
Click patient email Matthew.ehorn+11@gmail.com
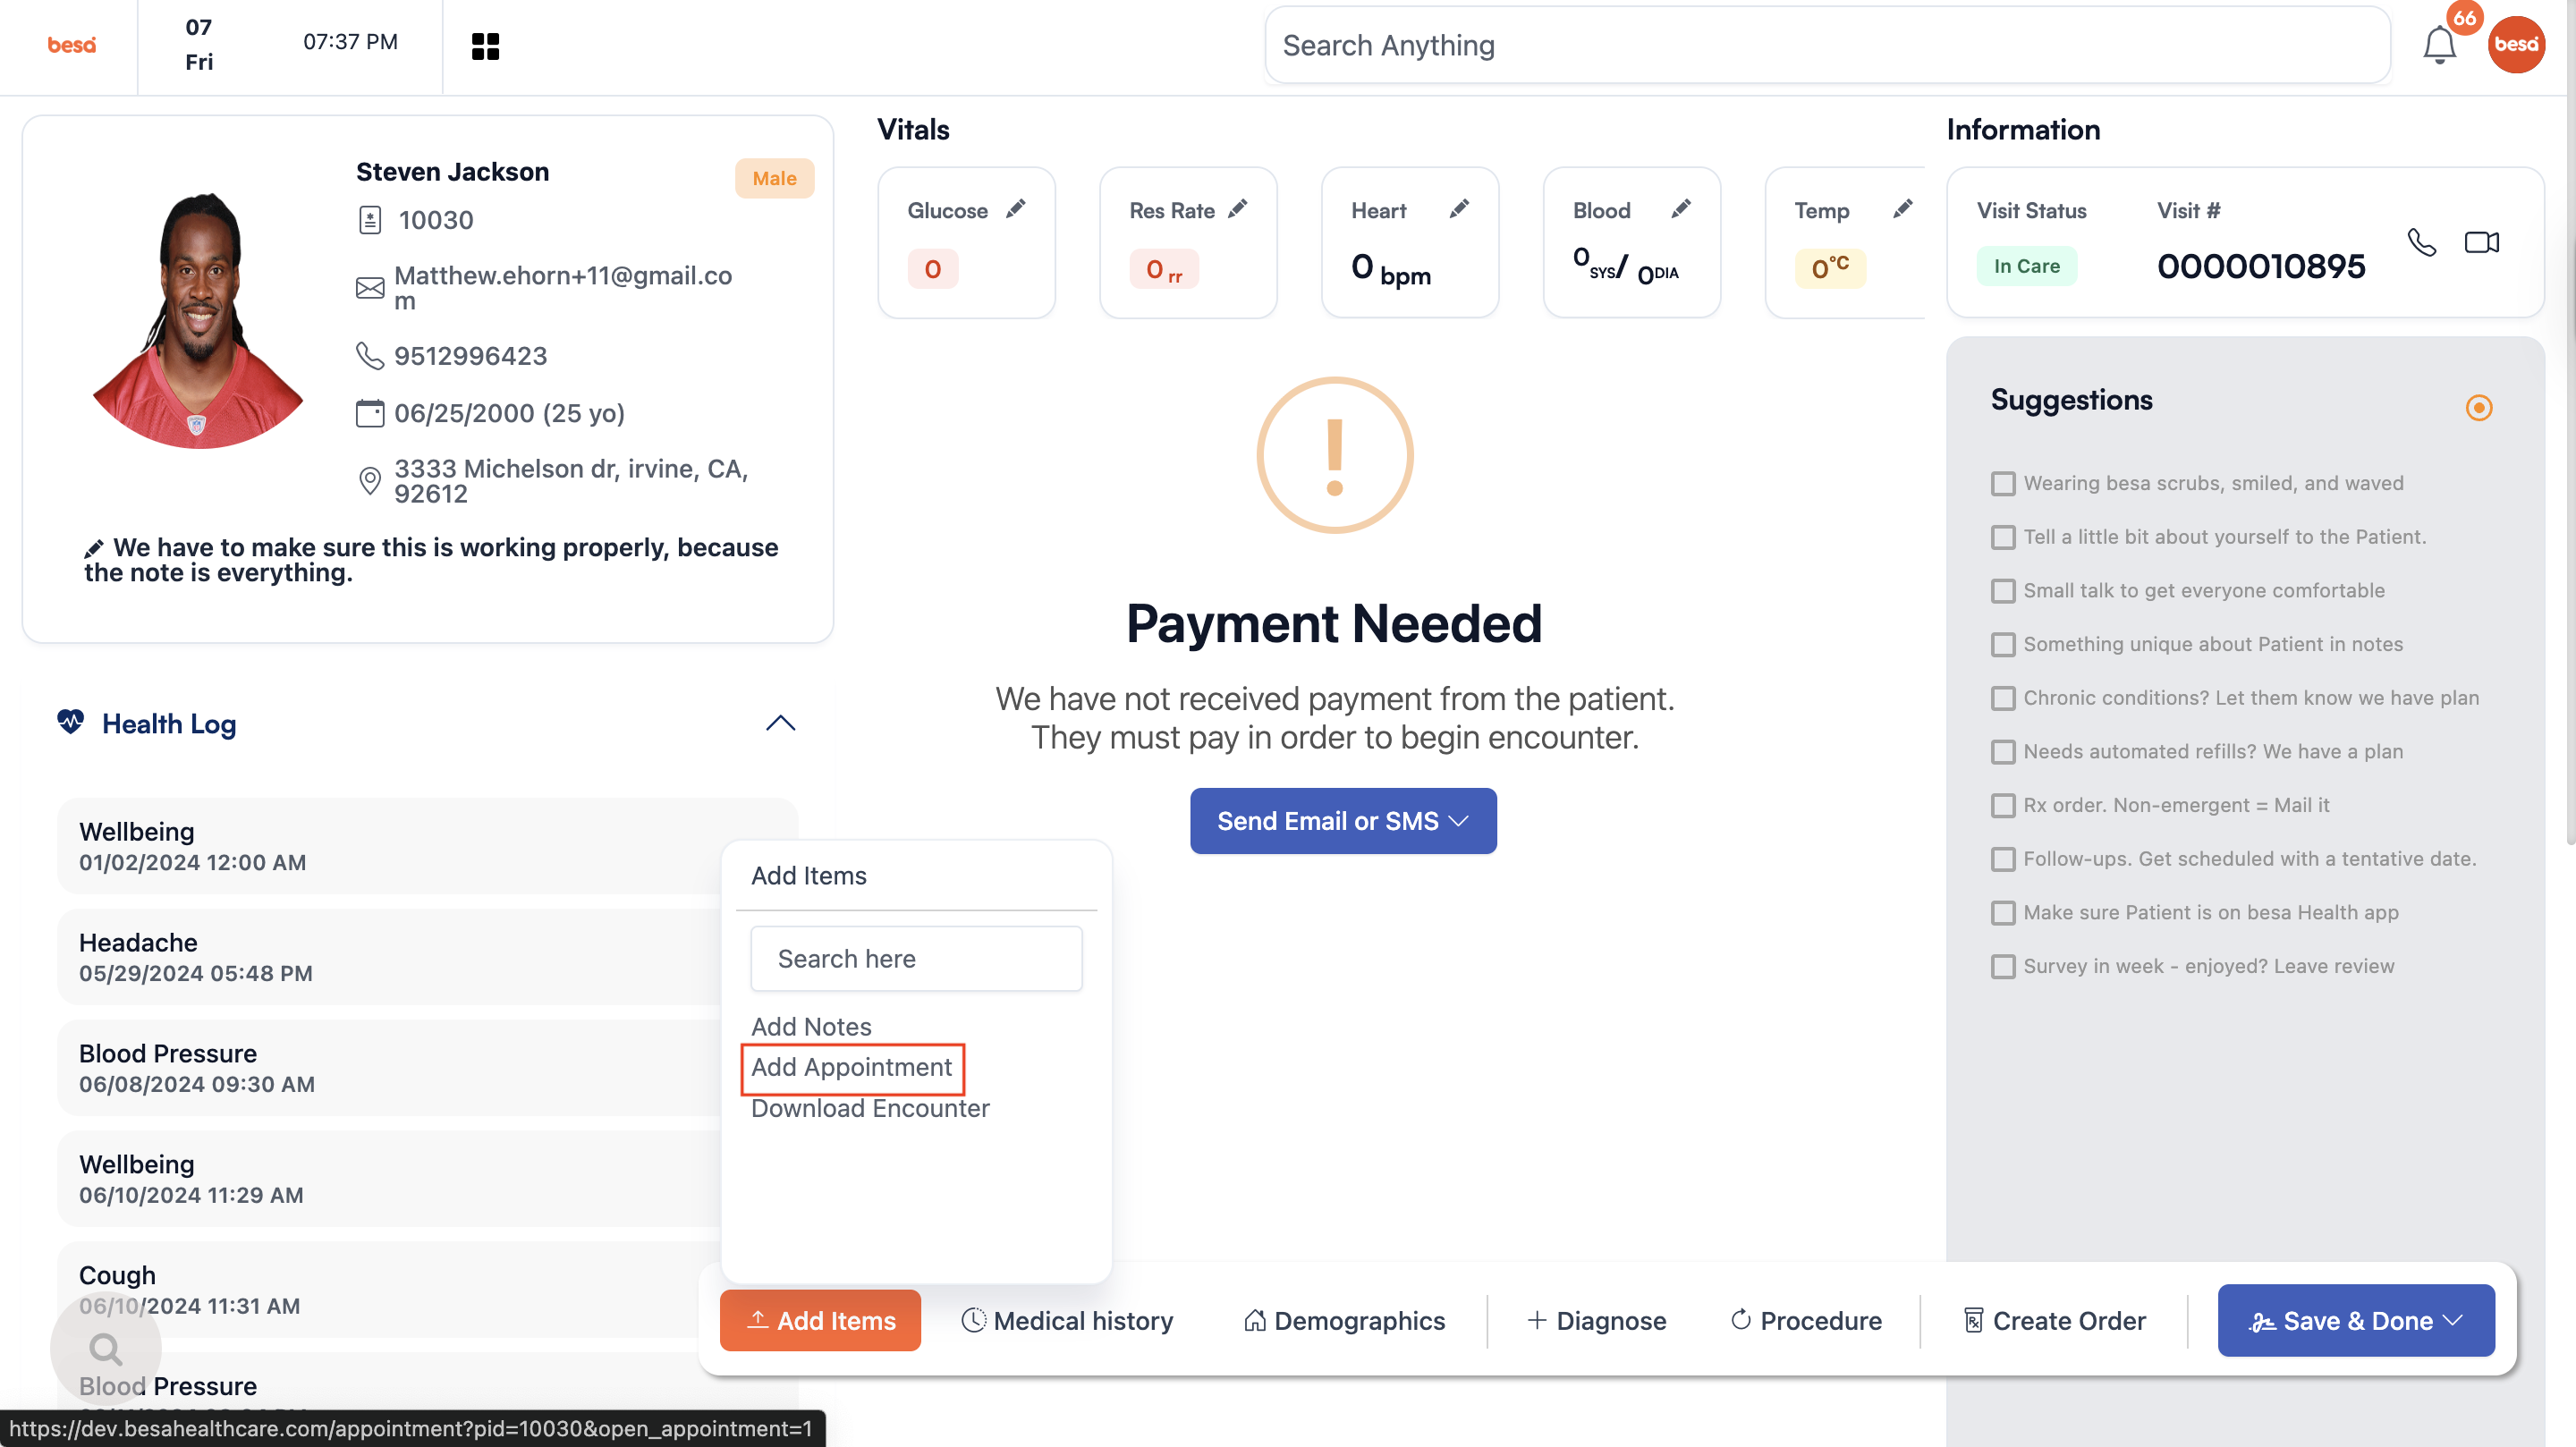[x=563, y=288]
